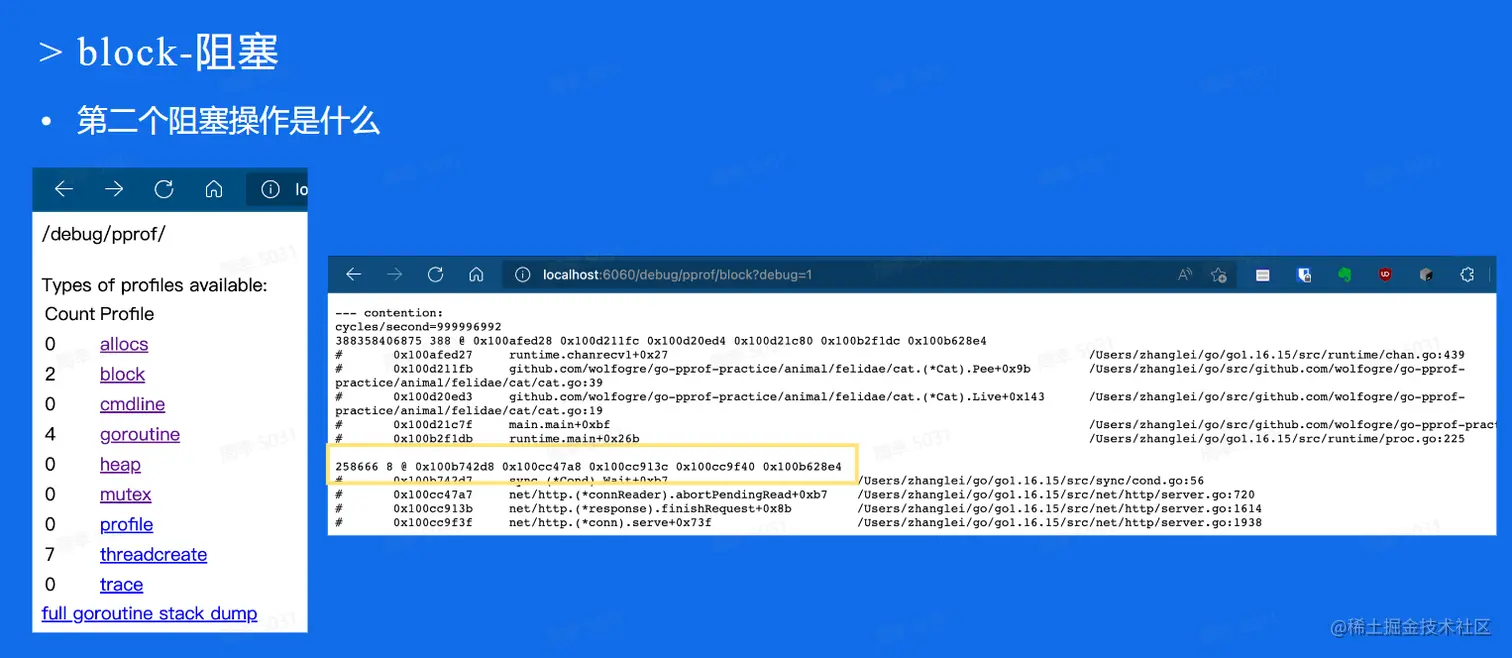Click the '第二个阻塞操作是什么' bullet text
The image size is (1512, 658).
pos(229,122)
